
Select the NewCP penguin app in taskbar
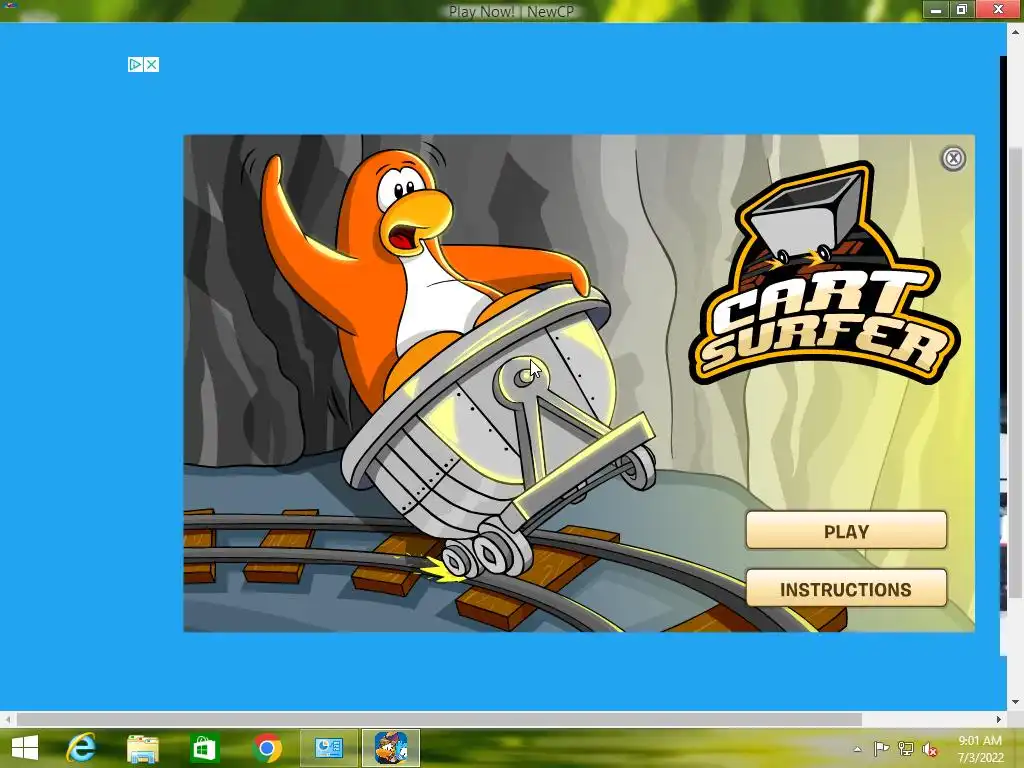[391, 748]
